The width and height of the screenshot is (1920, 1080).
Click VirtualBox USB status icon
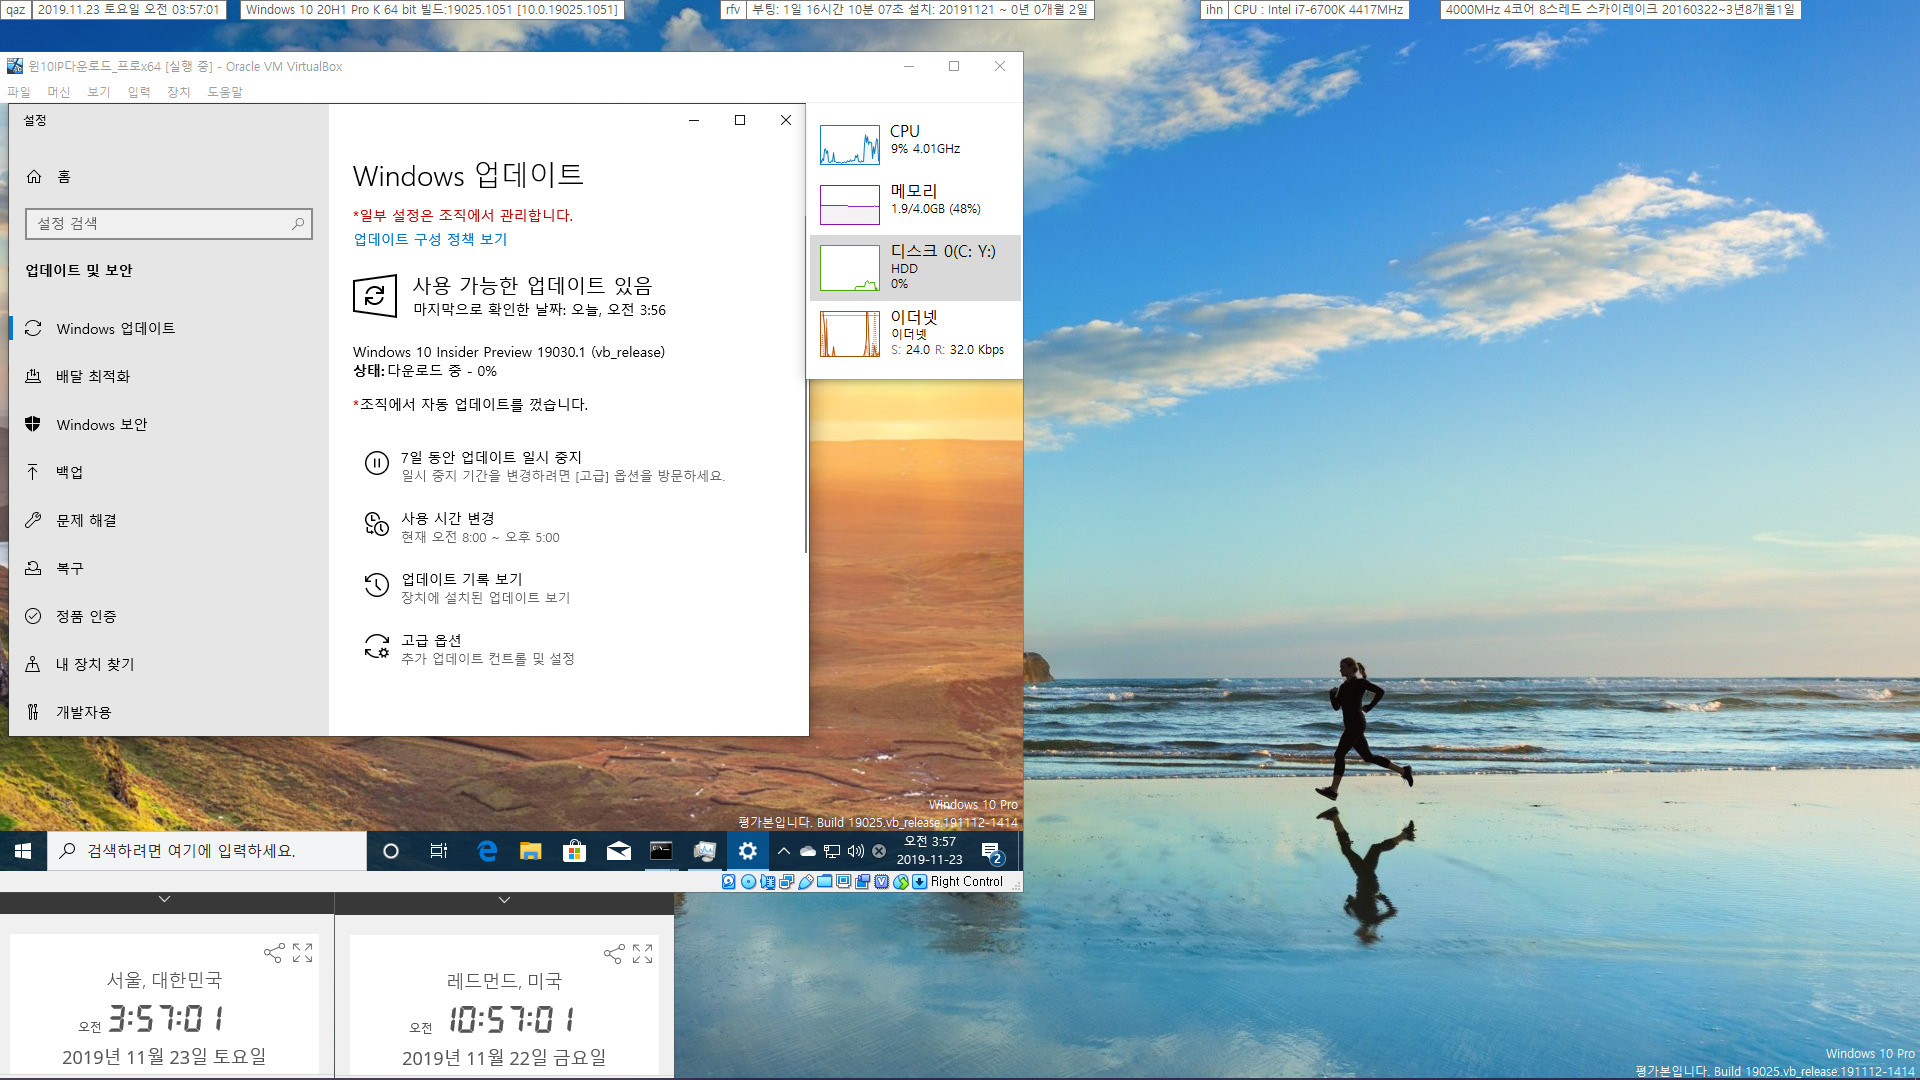pyautogui.click(x=805, y=881)
